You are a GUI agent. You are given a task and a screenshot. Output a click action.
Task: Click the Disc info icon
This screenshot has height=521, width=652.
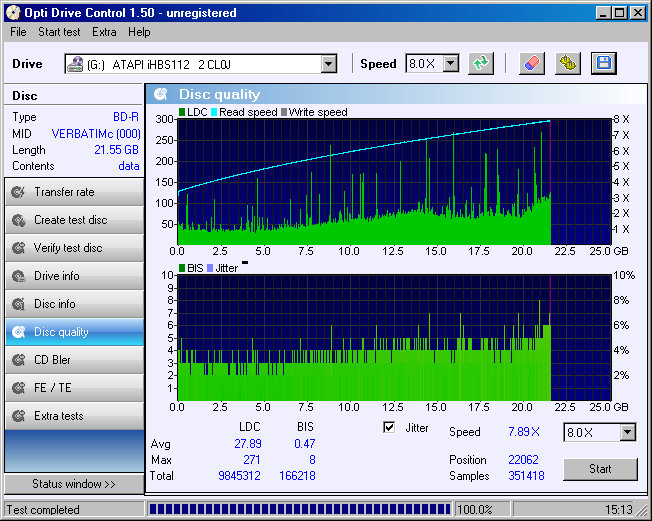18,304
